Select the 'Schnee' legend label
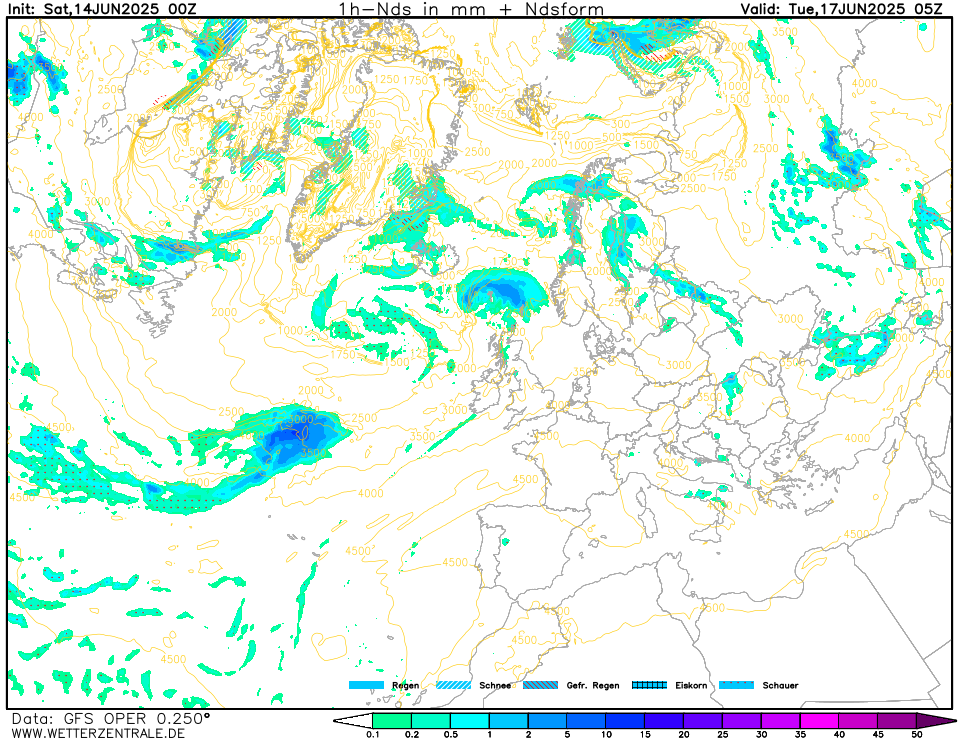959x741 pixels. click(x=495, y=685)
